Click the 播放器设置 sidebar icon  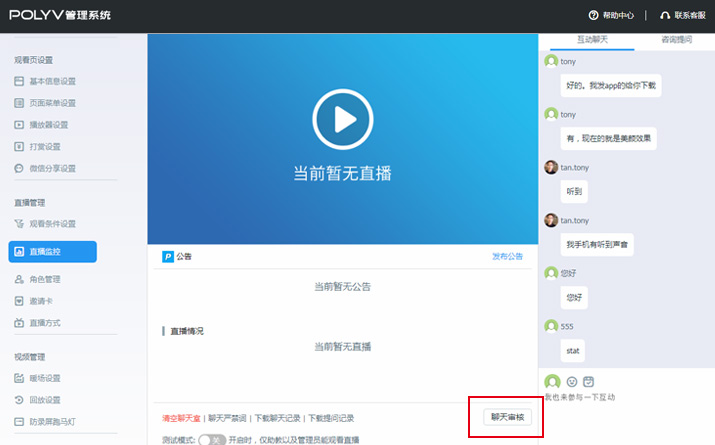(19, 125)
